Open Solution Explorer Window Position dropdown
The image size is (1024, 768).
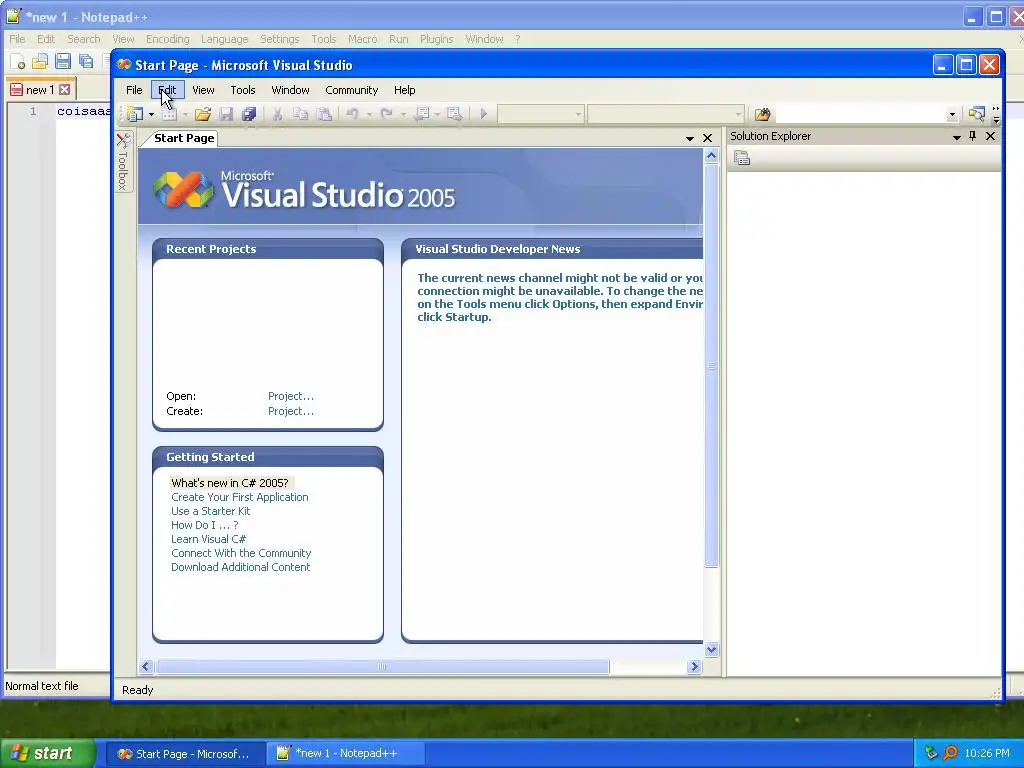coord(957,136)
